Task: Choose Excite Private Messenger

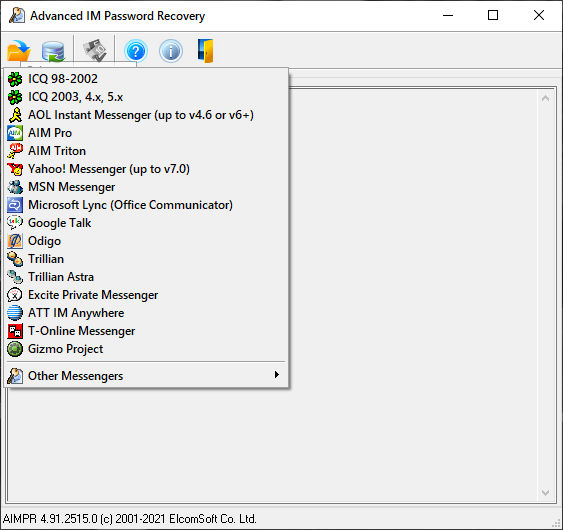Action: point(146,295)
